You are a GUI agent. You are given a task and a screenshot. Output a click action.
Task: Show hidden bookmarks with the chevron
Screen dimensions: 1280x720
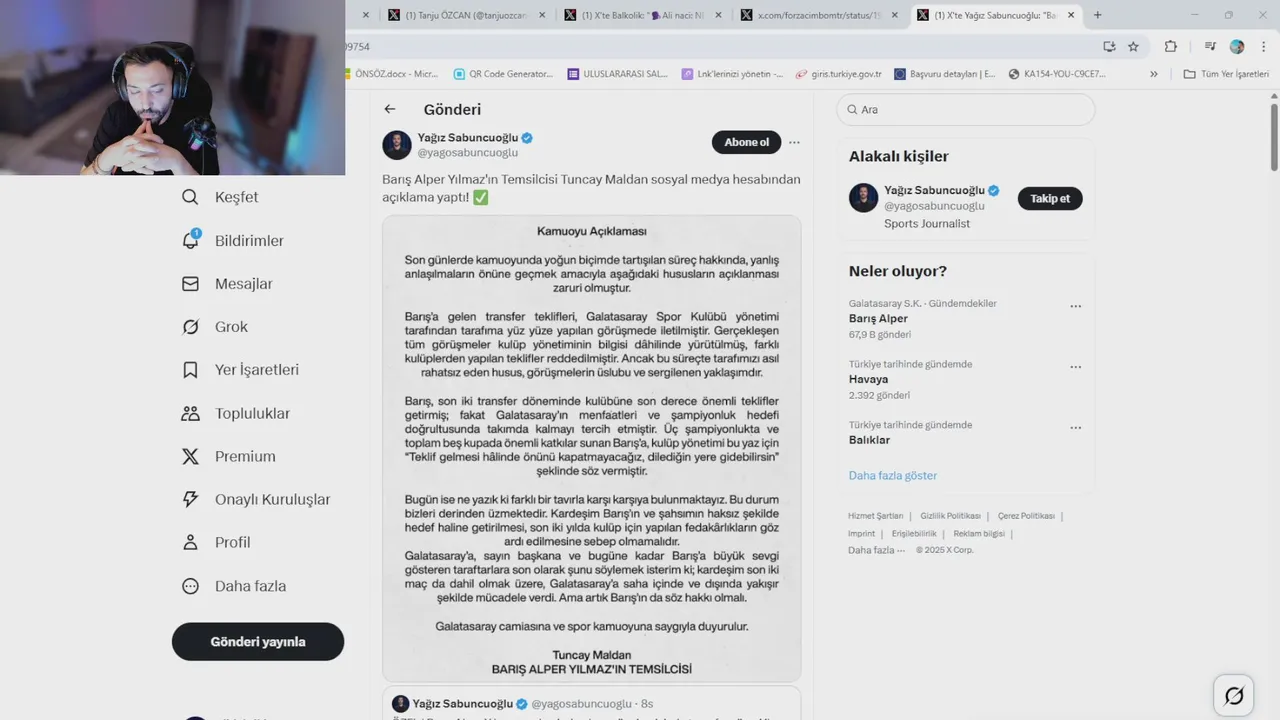point(1154,74)
